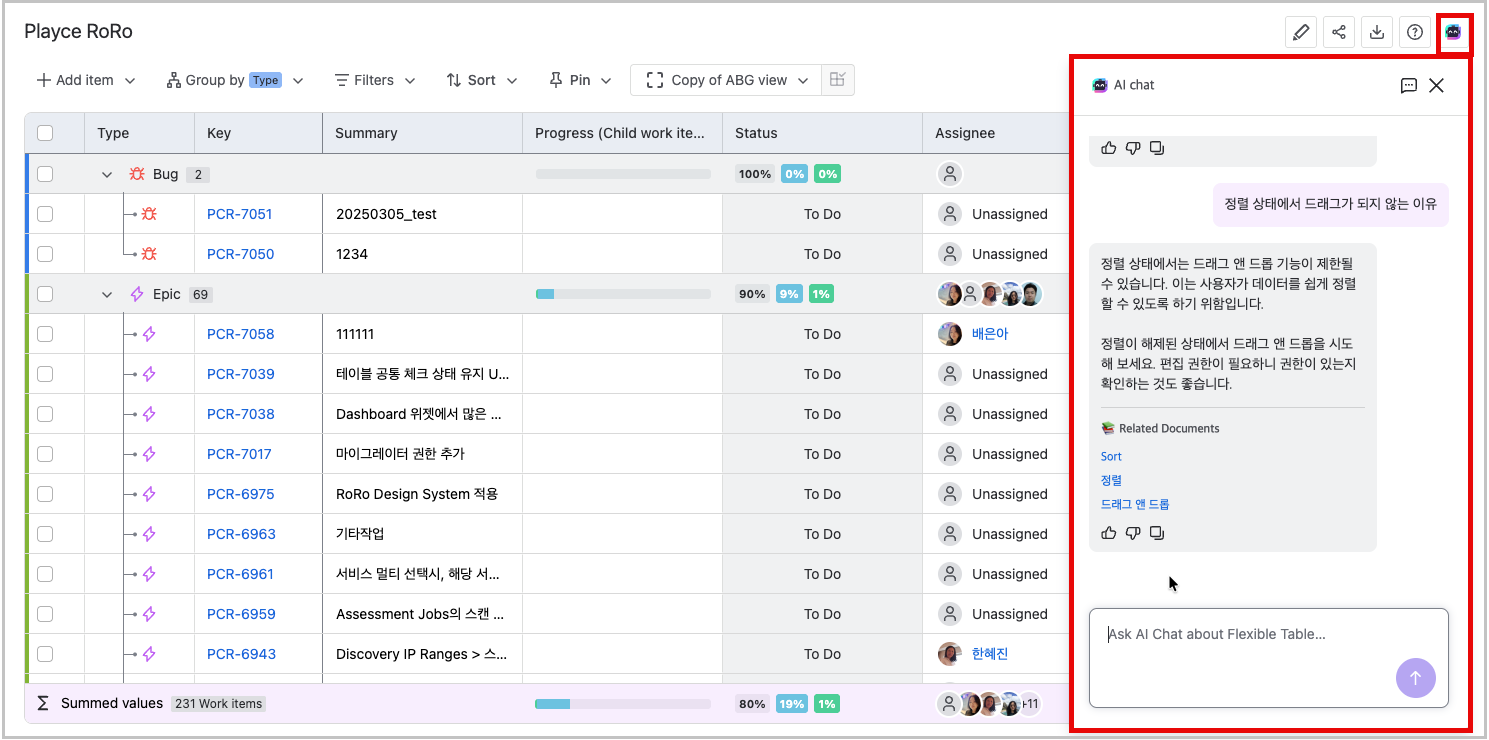Open work item PCR-7058
The height and width of the screenshot is (740, 1489).
240,333
